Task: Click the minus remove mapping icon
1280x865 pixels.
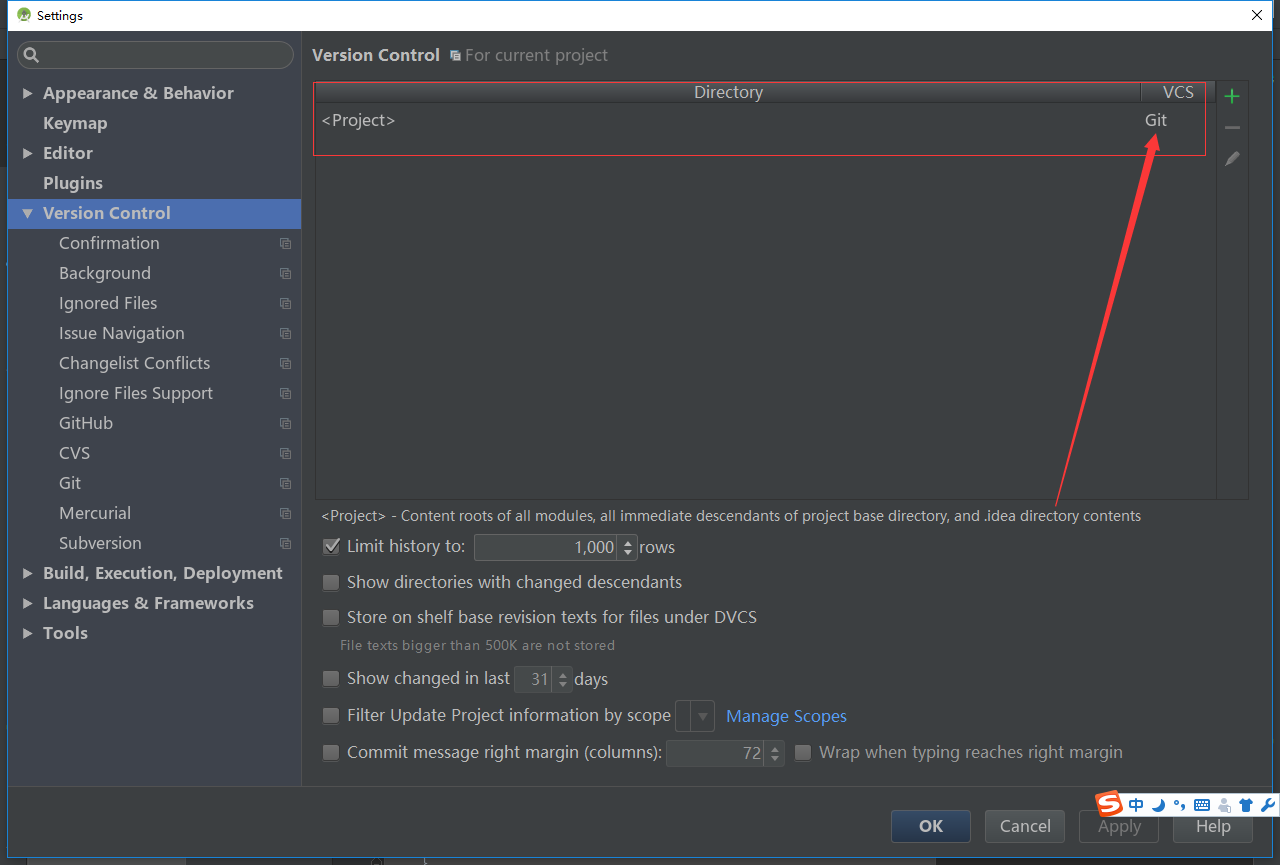Action: tap(1232, 127)
